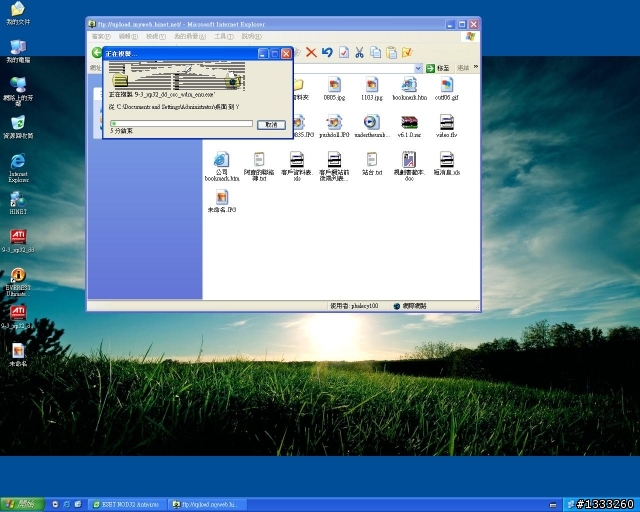This screenshot has width=640, height=512.
Task: Click the 移至 Go button
Action: (x=438, y=68)
